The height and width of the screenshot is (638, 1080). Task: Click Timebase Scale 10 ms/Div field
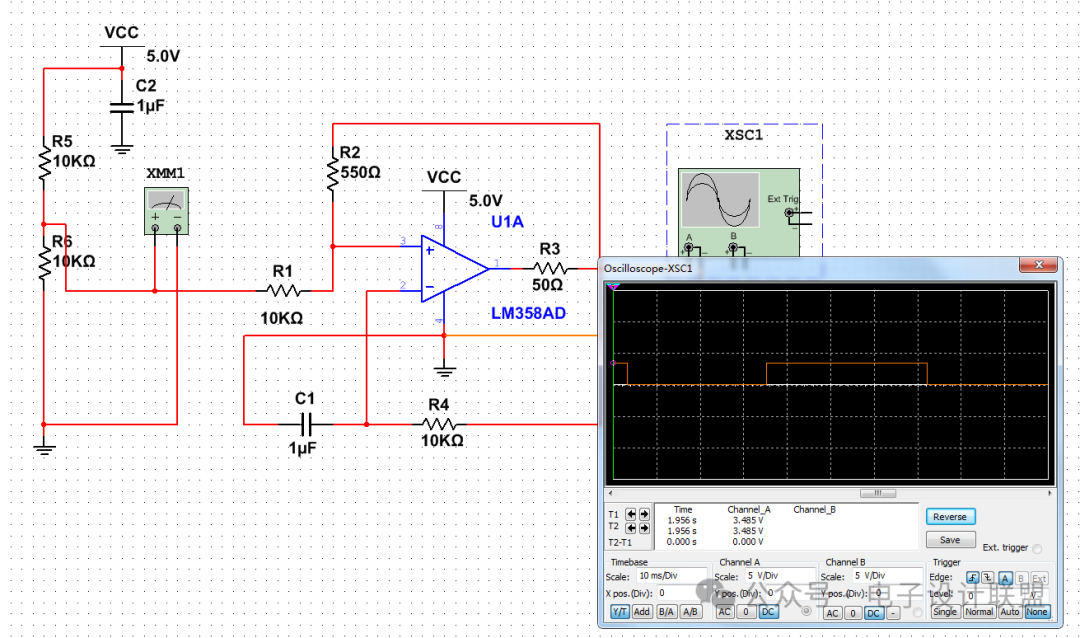672,576
